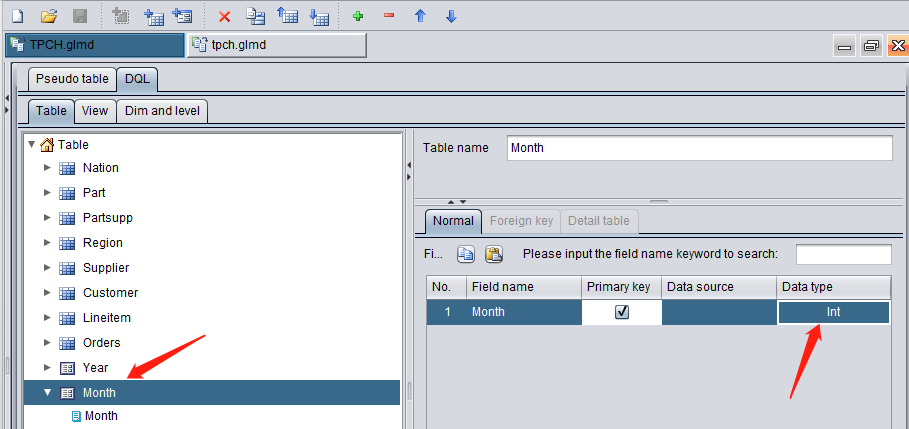Click the disabled Foreign key tab
This screenshot has height=429, width=909.
point(521,221)
